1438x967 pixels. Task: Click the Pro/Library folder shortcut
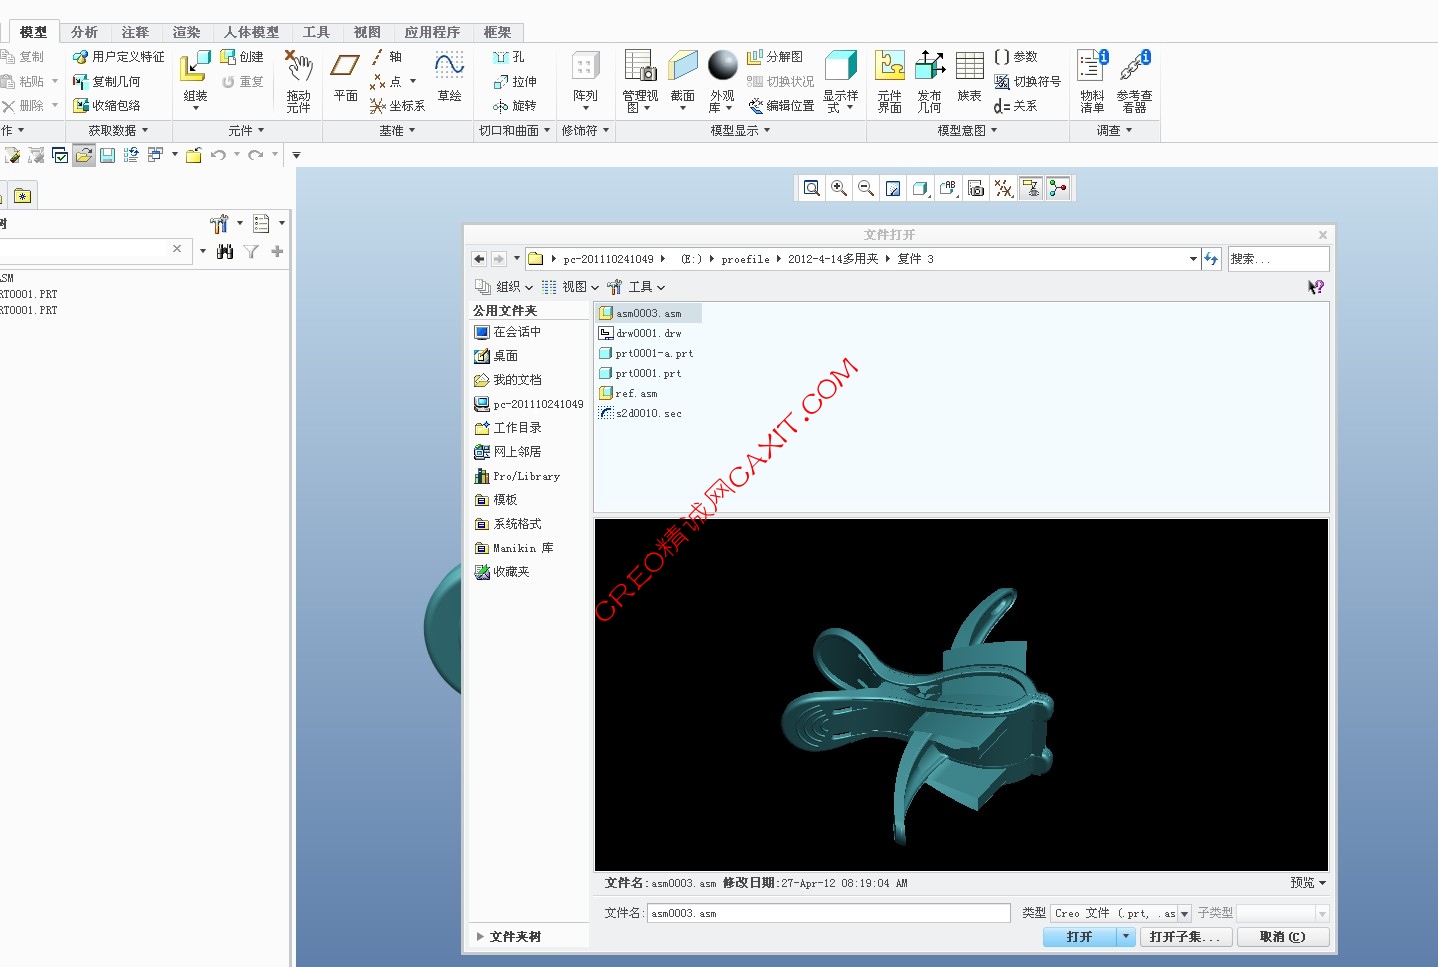pyautogui.click(x=517, y=476)
